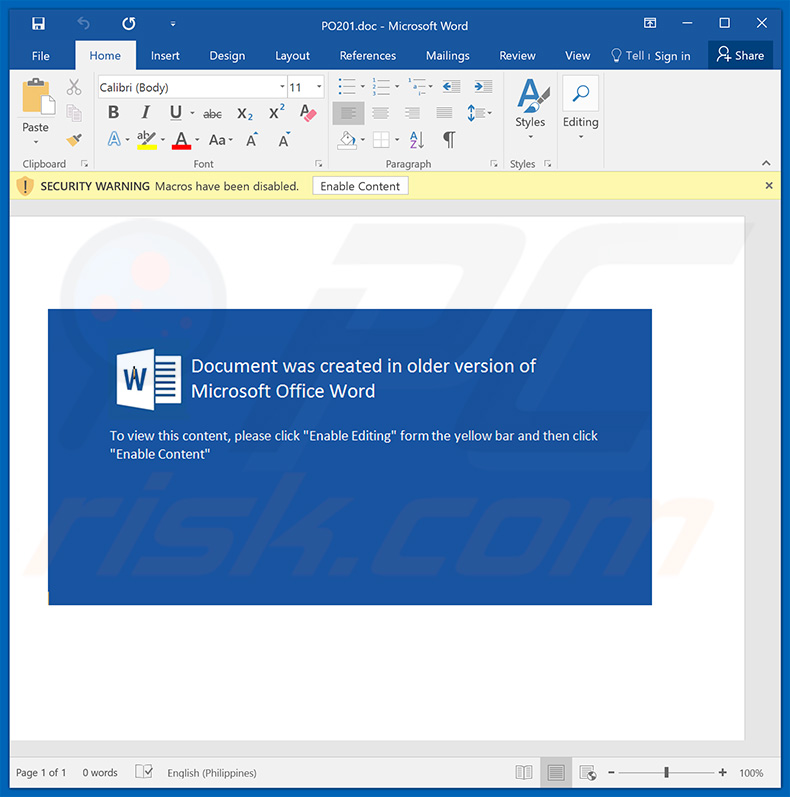790x797 pixels.
Task: Open the References tab
Action: click(368, 56)
